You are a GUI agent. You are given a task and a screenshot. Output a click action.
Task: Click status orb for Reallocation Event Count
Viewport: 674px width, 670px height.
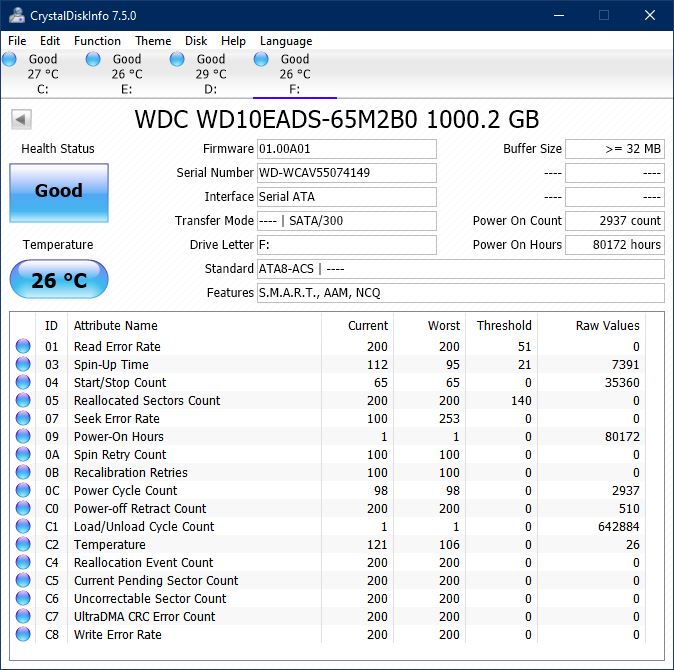(23, 562)
